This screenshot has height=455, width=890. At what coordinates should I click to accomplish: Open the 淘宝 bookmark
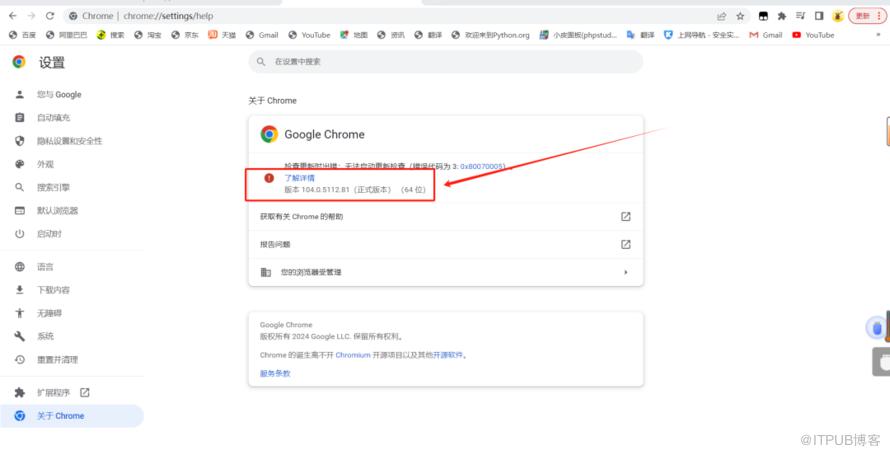[148, 35]
